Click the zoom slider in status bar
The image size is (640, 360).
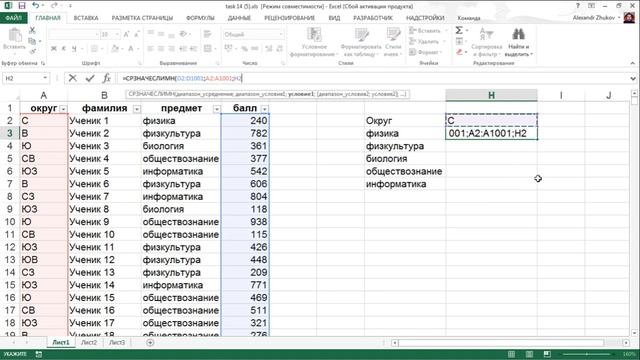coord(588,354)
